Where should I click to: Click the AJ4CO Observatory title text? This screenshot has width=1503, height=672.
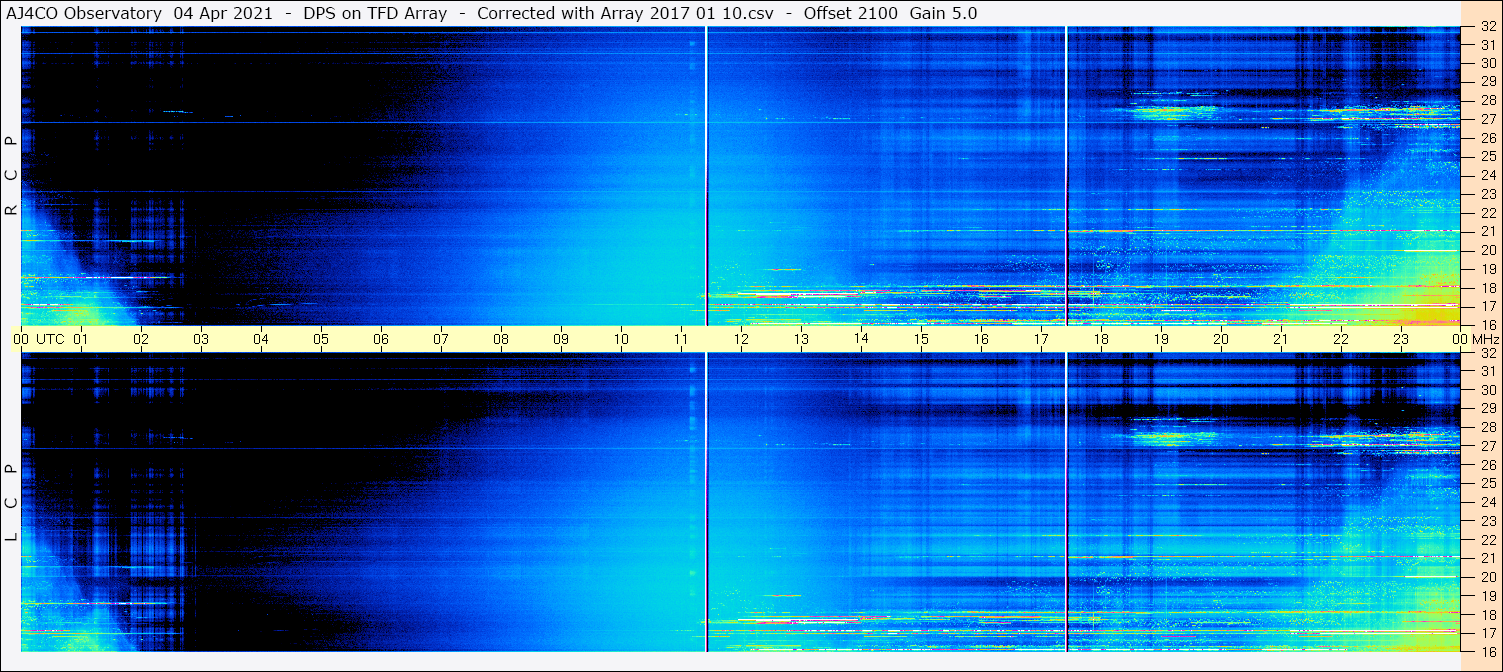coord(85,13)
